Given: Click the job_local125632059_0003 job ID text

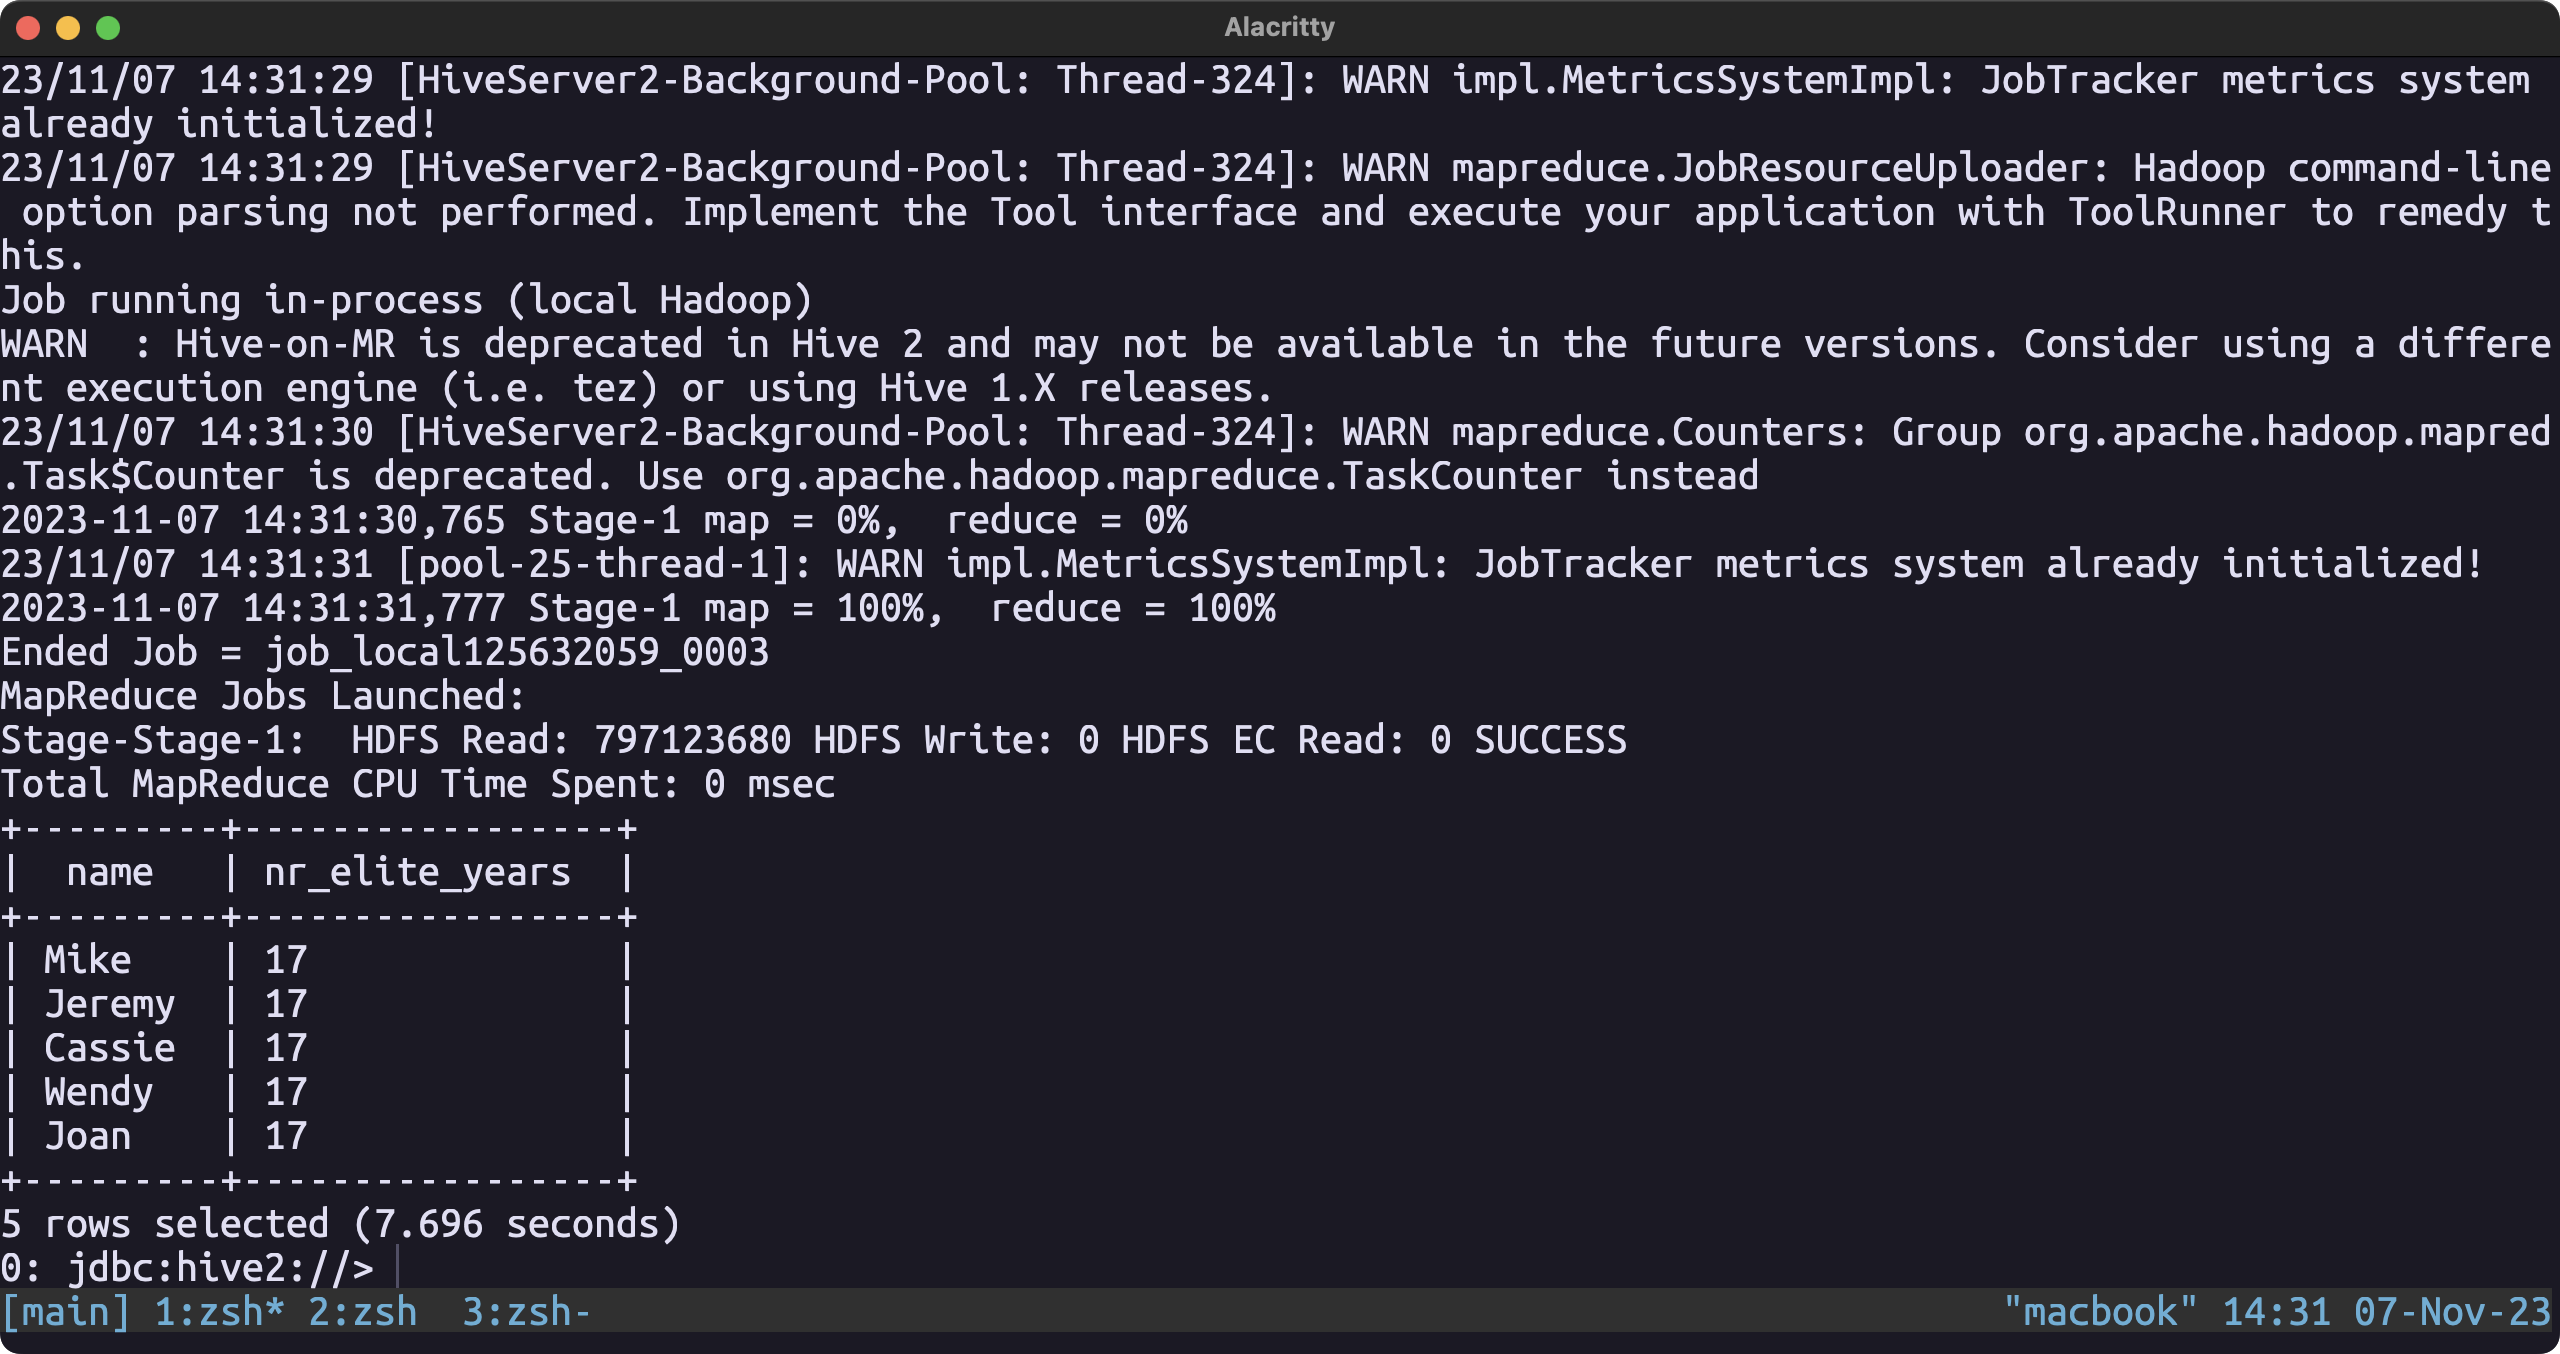Looking at the screenshot, I should (517, 652).
